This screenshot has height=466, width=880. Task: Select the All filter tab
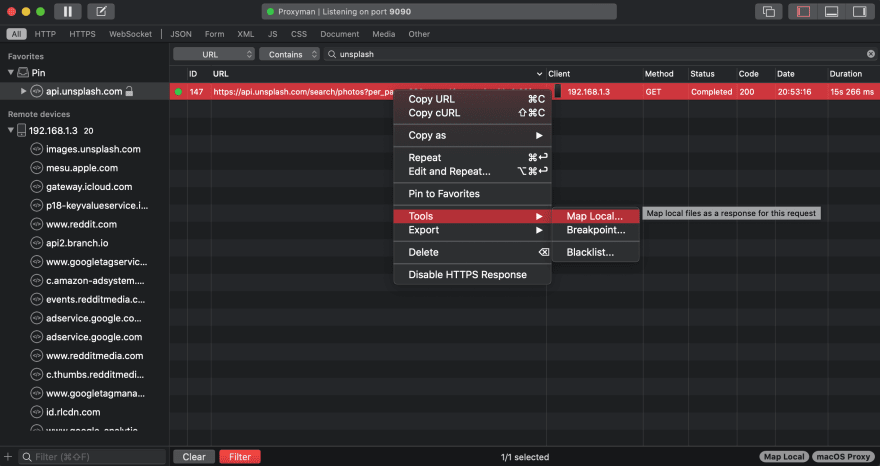[16, 34]
